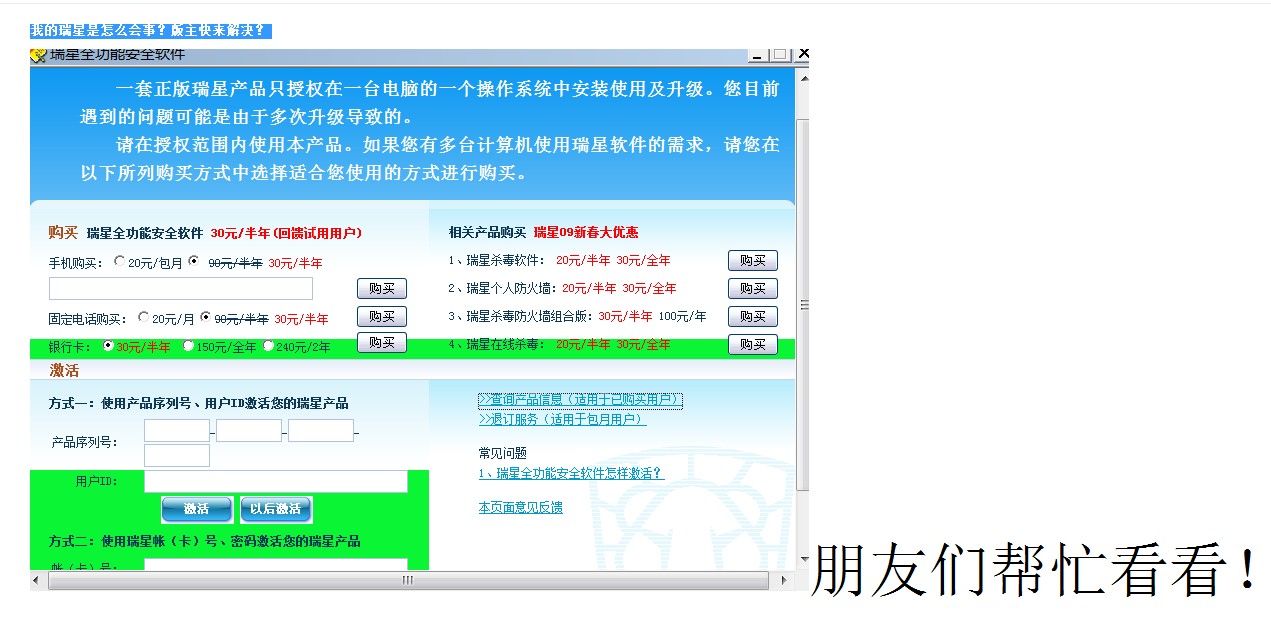This screenshot has height=620, width=1271.
Task: Click the third 产品序列号 segment field
Action: pos(321,431)
